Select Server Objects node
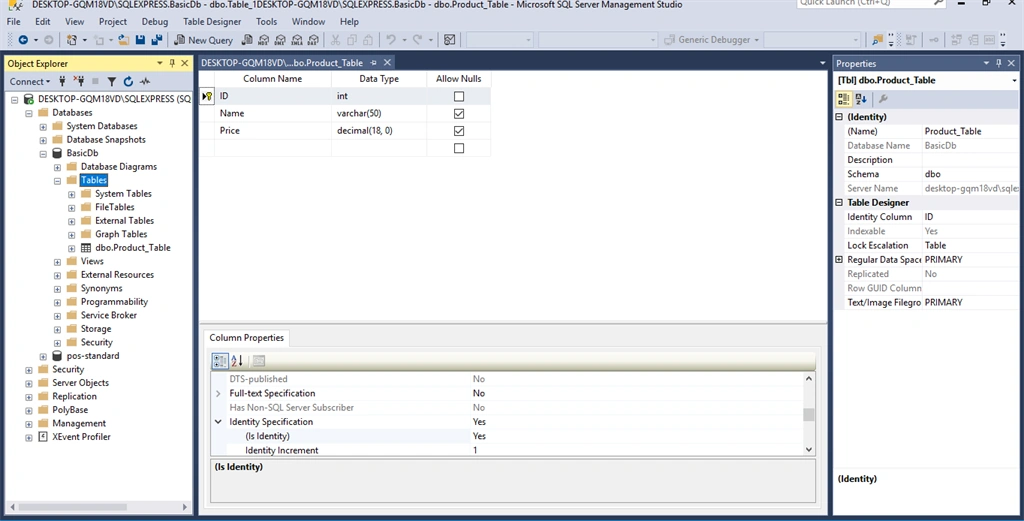 tap(80, 383)
